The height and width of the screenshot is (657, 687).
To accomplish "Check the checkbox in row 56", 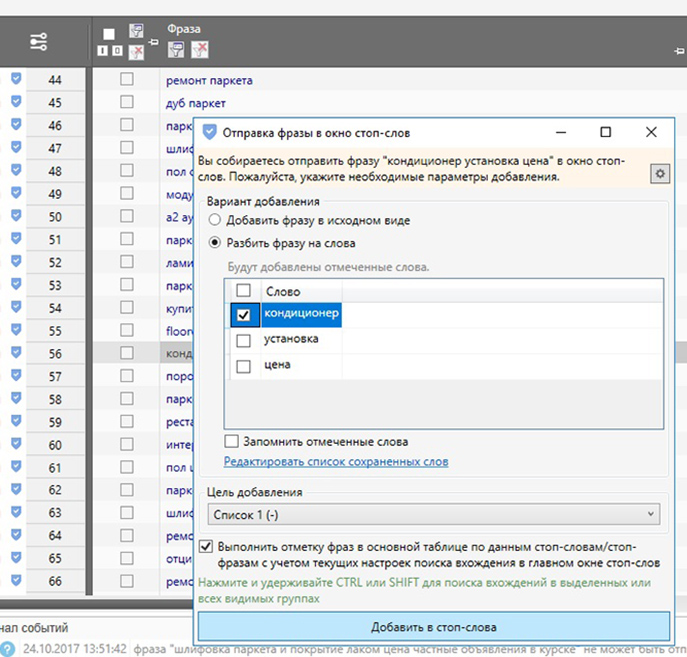I will point(127,353).
